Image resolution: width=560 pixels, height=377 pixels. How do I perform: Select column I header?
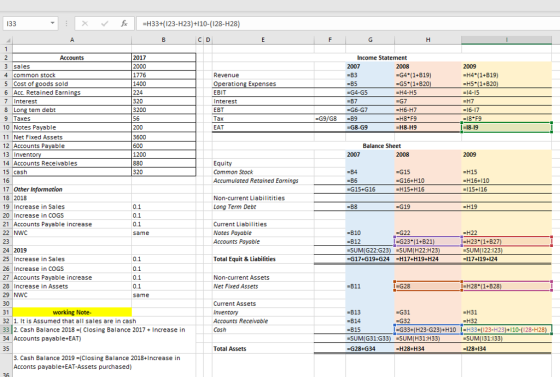click(x=506, y=40)
